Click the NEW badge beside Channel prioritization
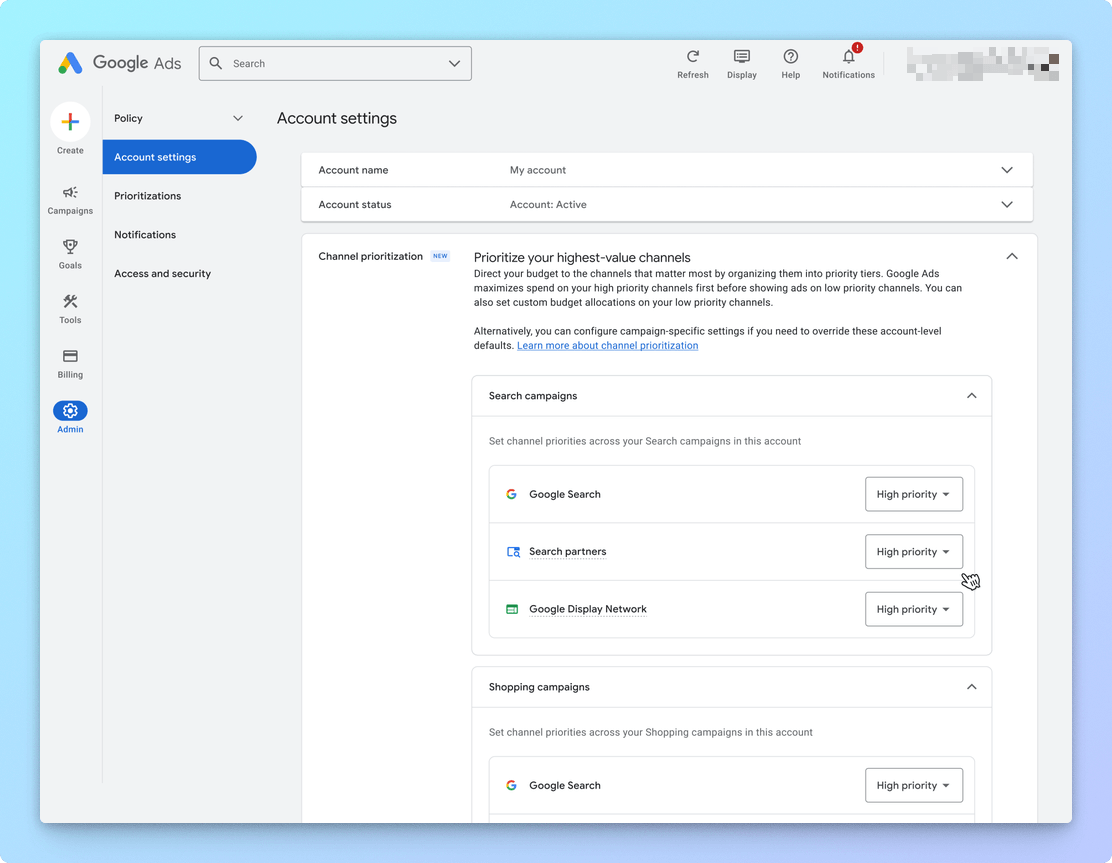 click(440, 256)
